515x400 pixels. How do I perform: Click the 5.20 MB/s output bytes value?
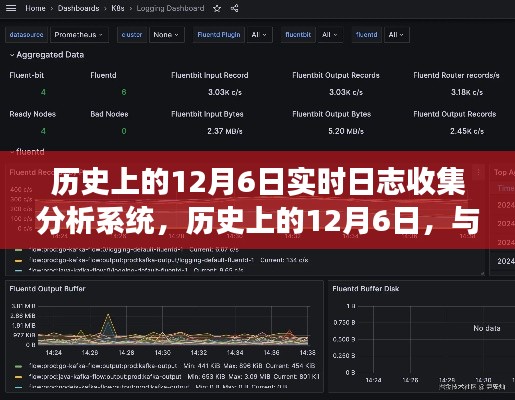point(346,131)
